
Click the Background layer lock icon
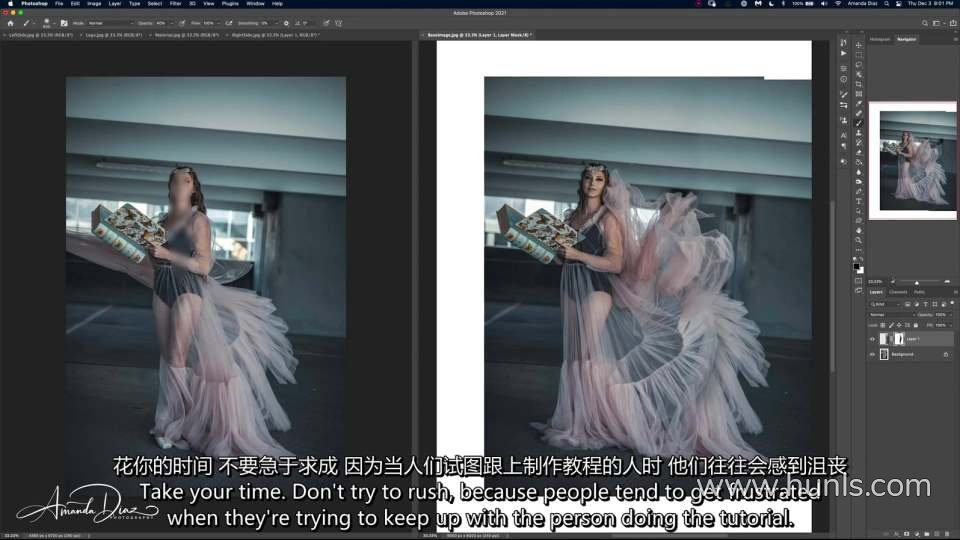pos(946,354)
